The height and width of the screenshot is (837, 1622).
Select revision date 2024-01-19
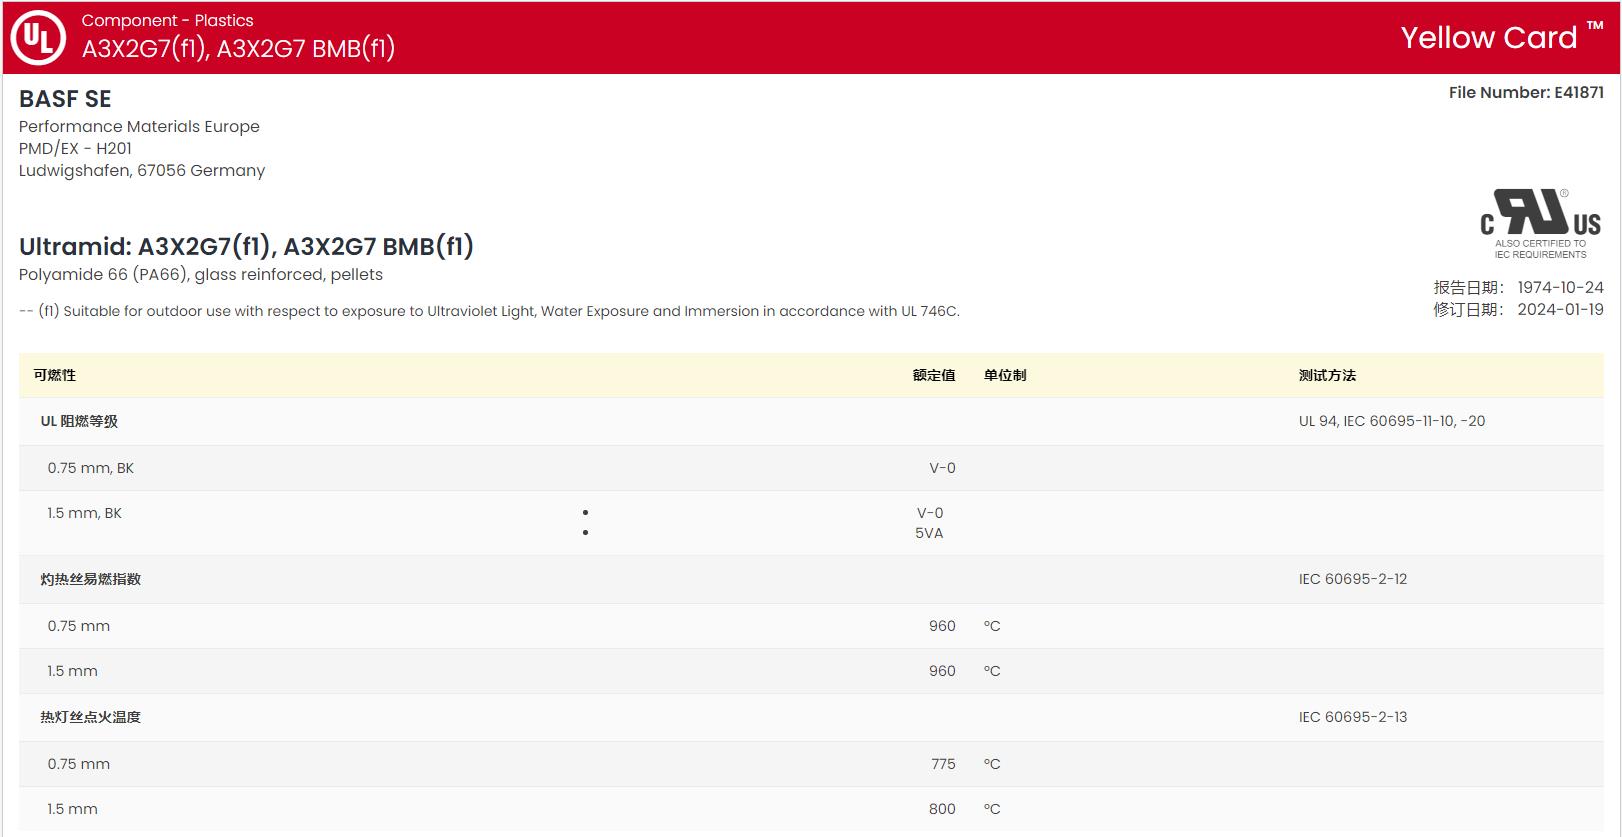pos(1560,309)
